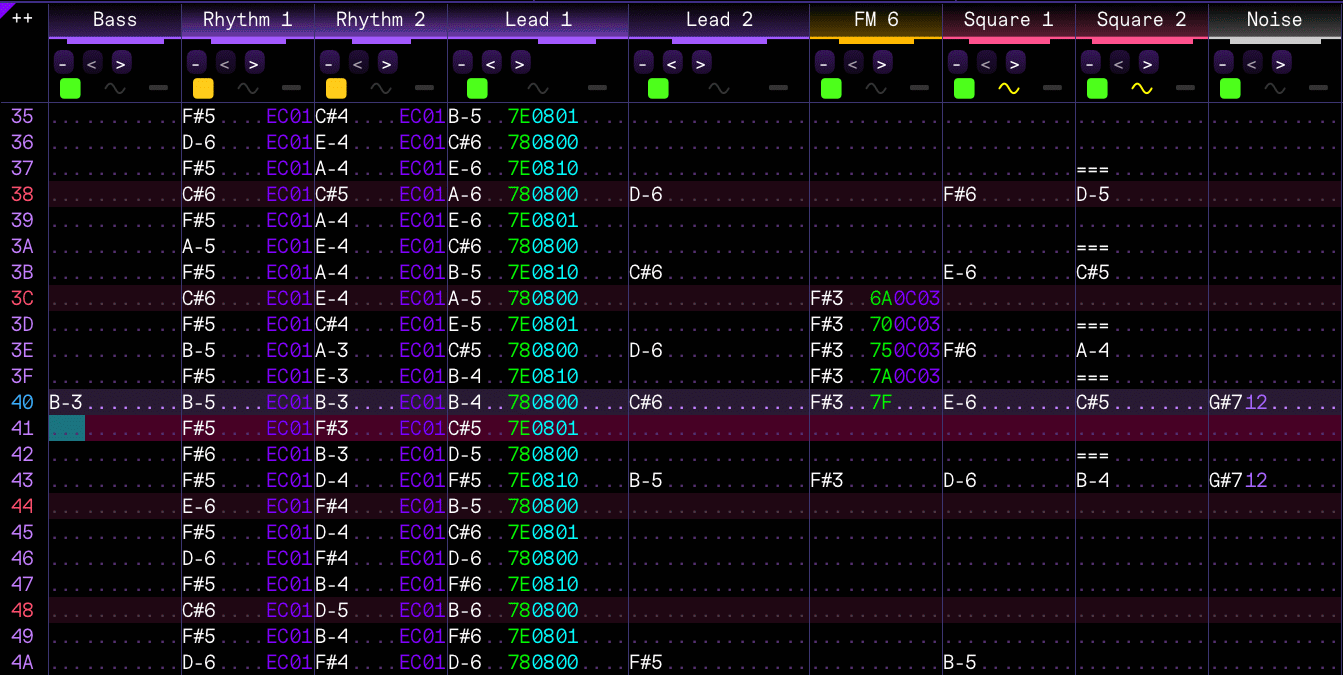Select the === note-off in Square 2 row 37
The image size is (1343, 675).
1093,168
